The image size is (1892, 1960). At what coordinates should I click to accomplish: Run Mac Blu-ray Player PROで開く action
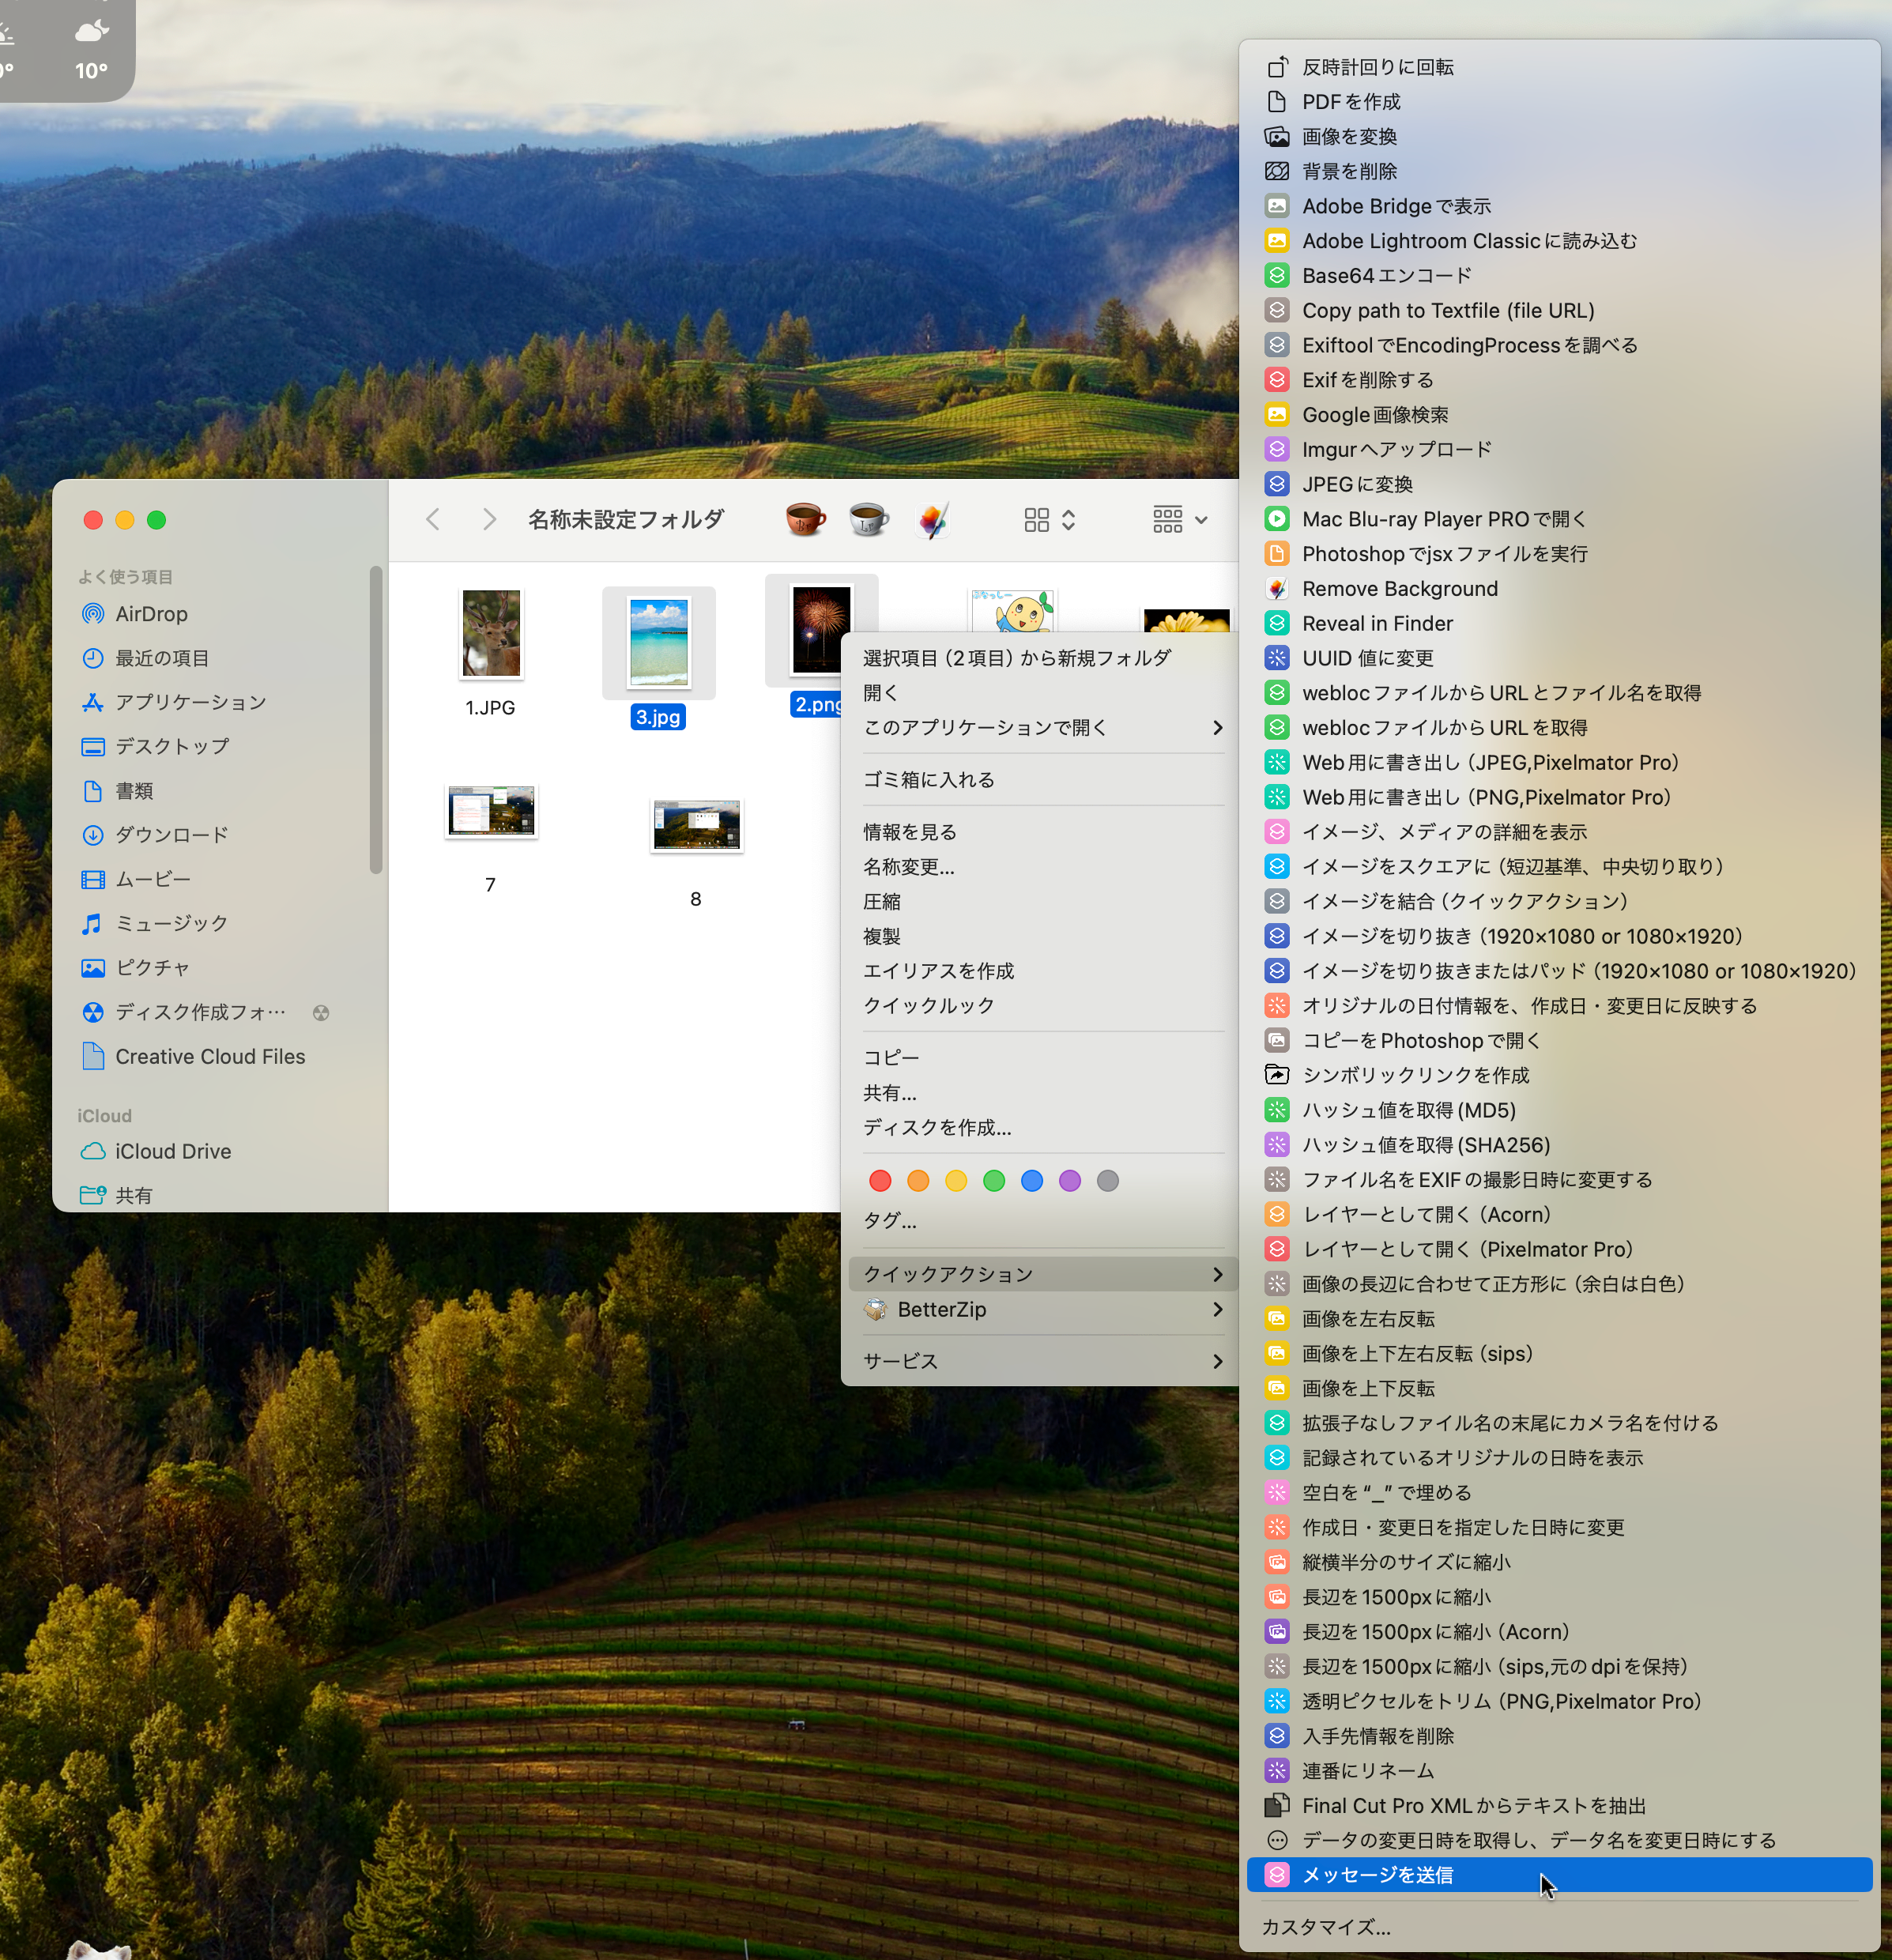coord(1443,519)
